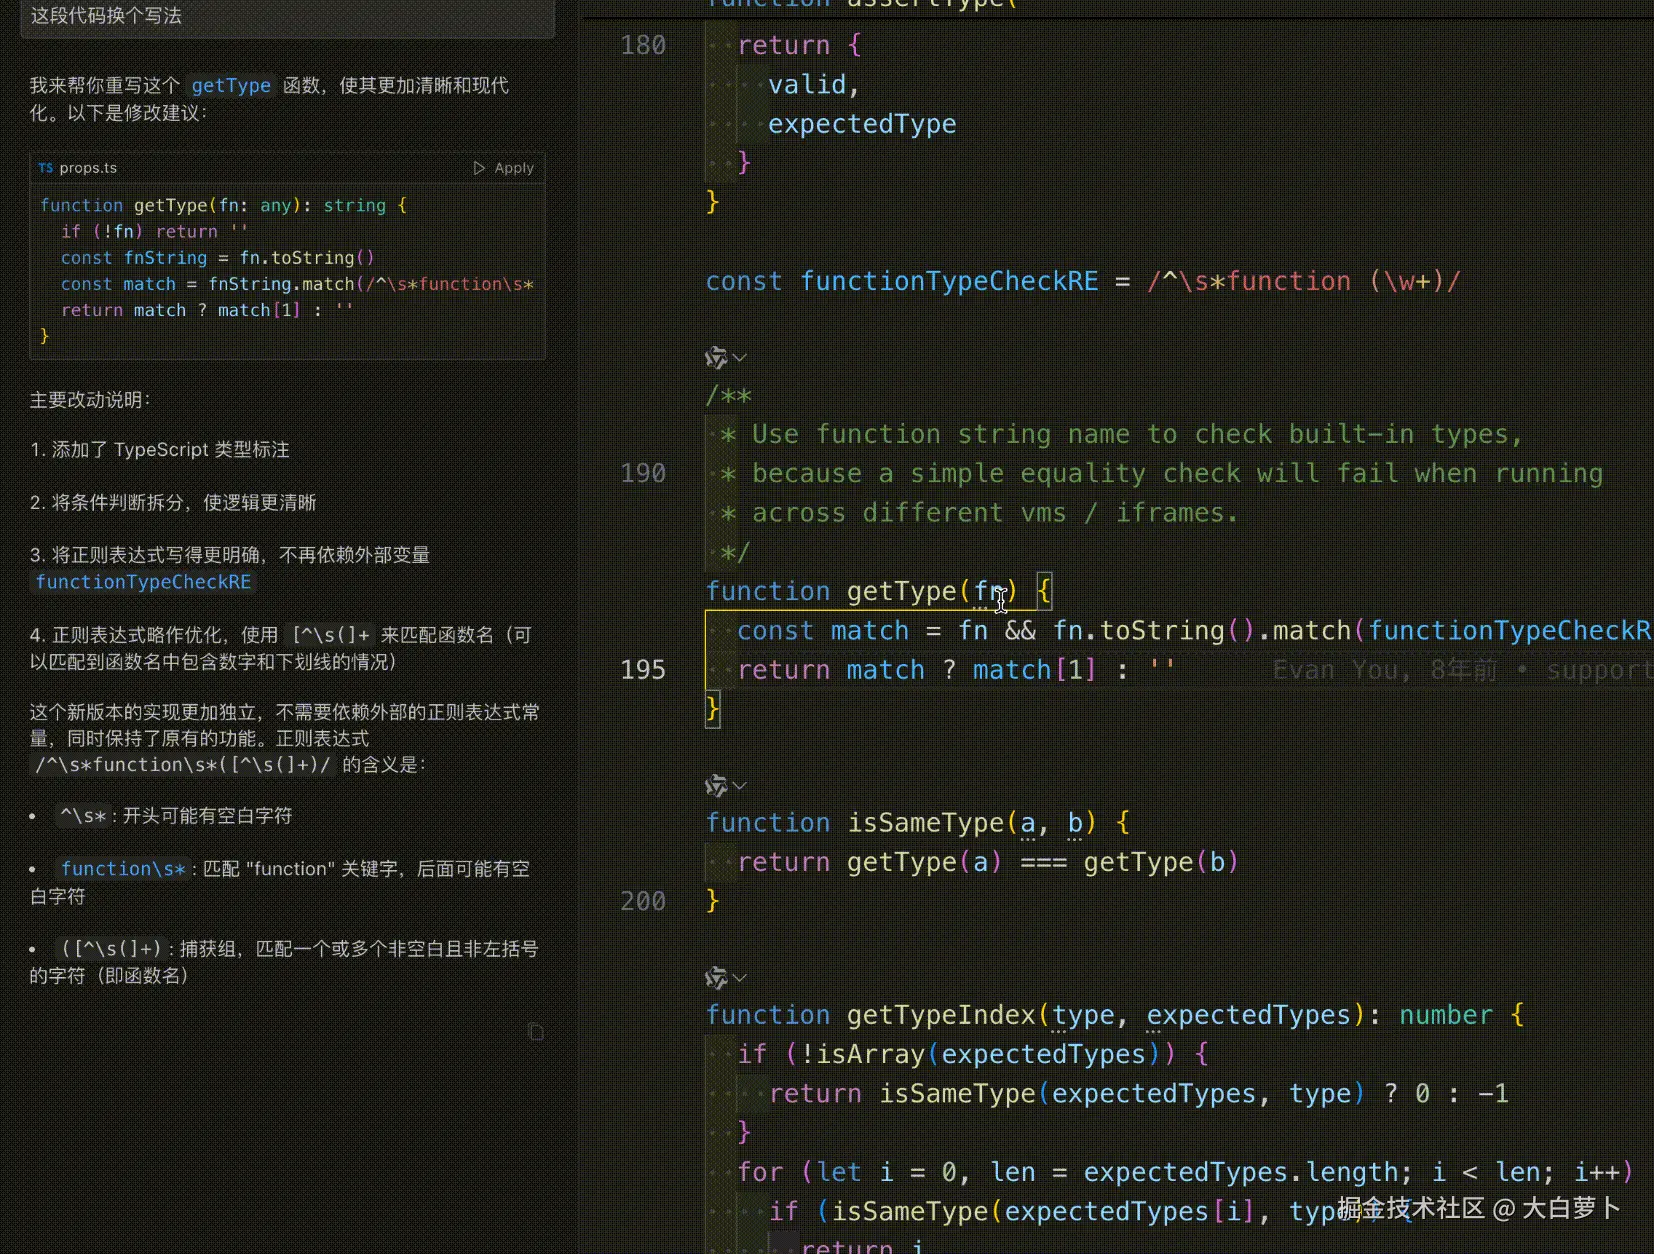Image resolution: width=1654 pixels, height=1254 pixels.
Task: Click the functionTypeCheckRE inline code chip
Action: point(142,582)
